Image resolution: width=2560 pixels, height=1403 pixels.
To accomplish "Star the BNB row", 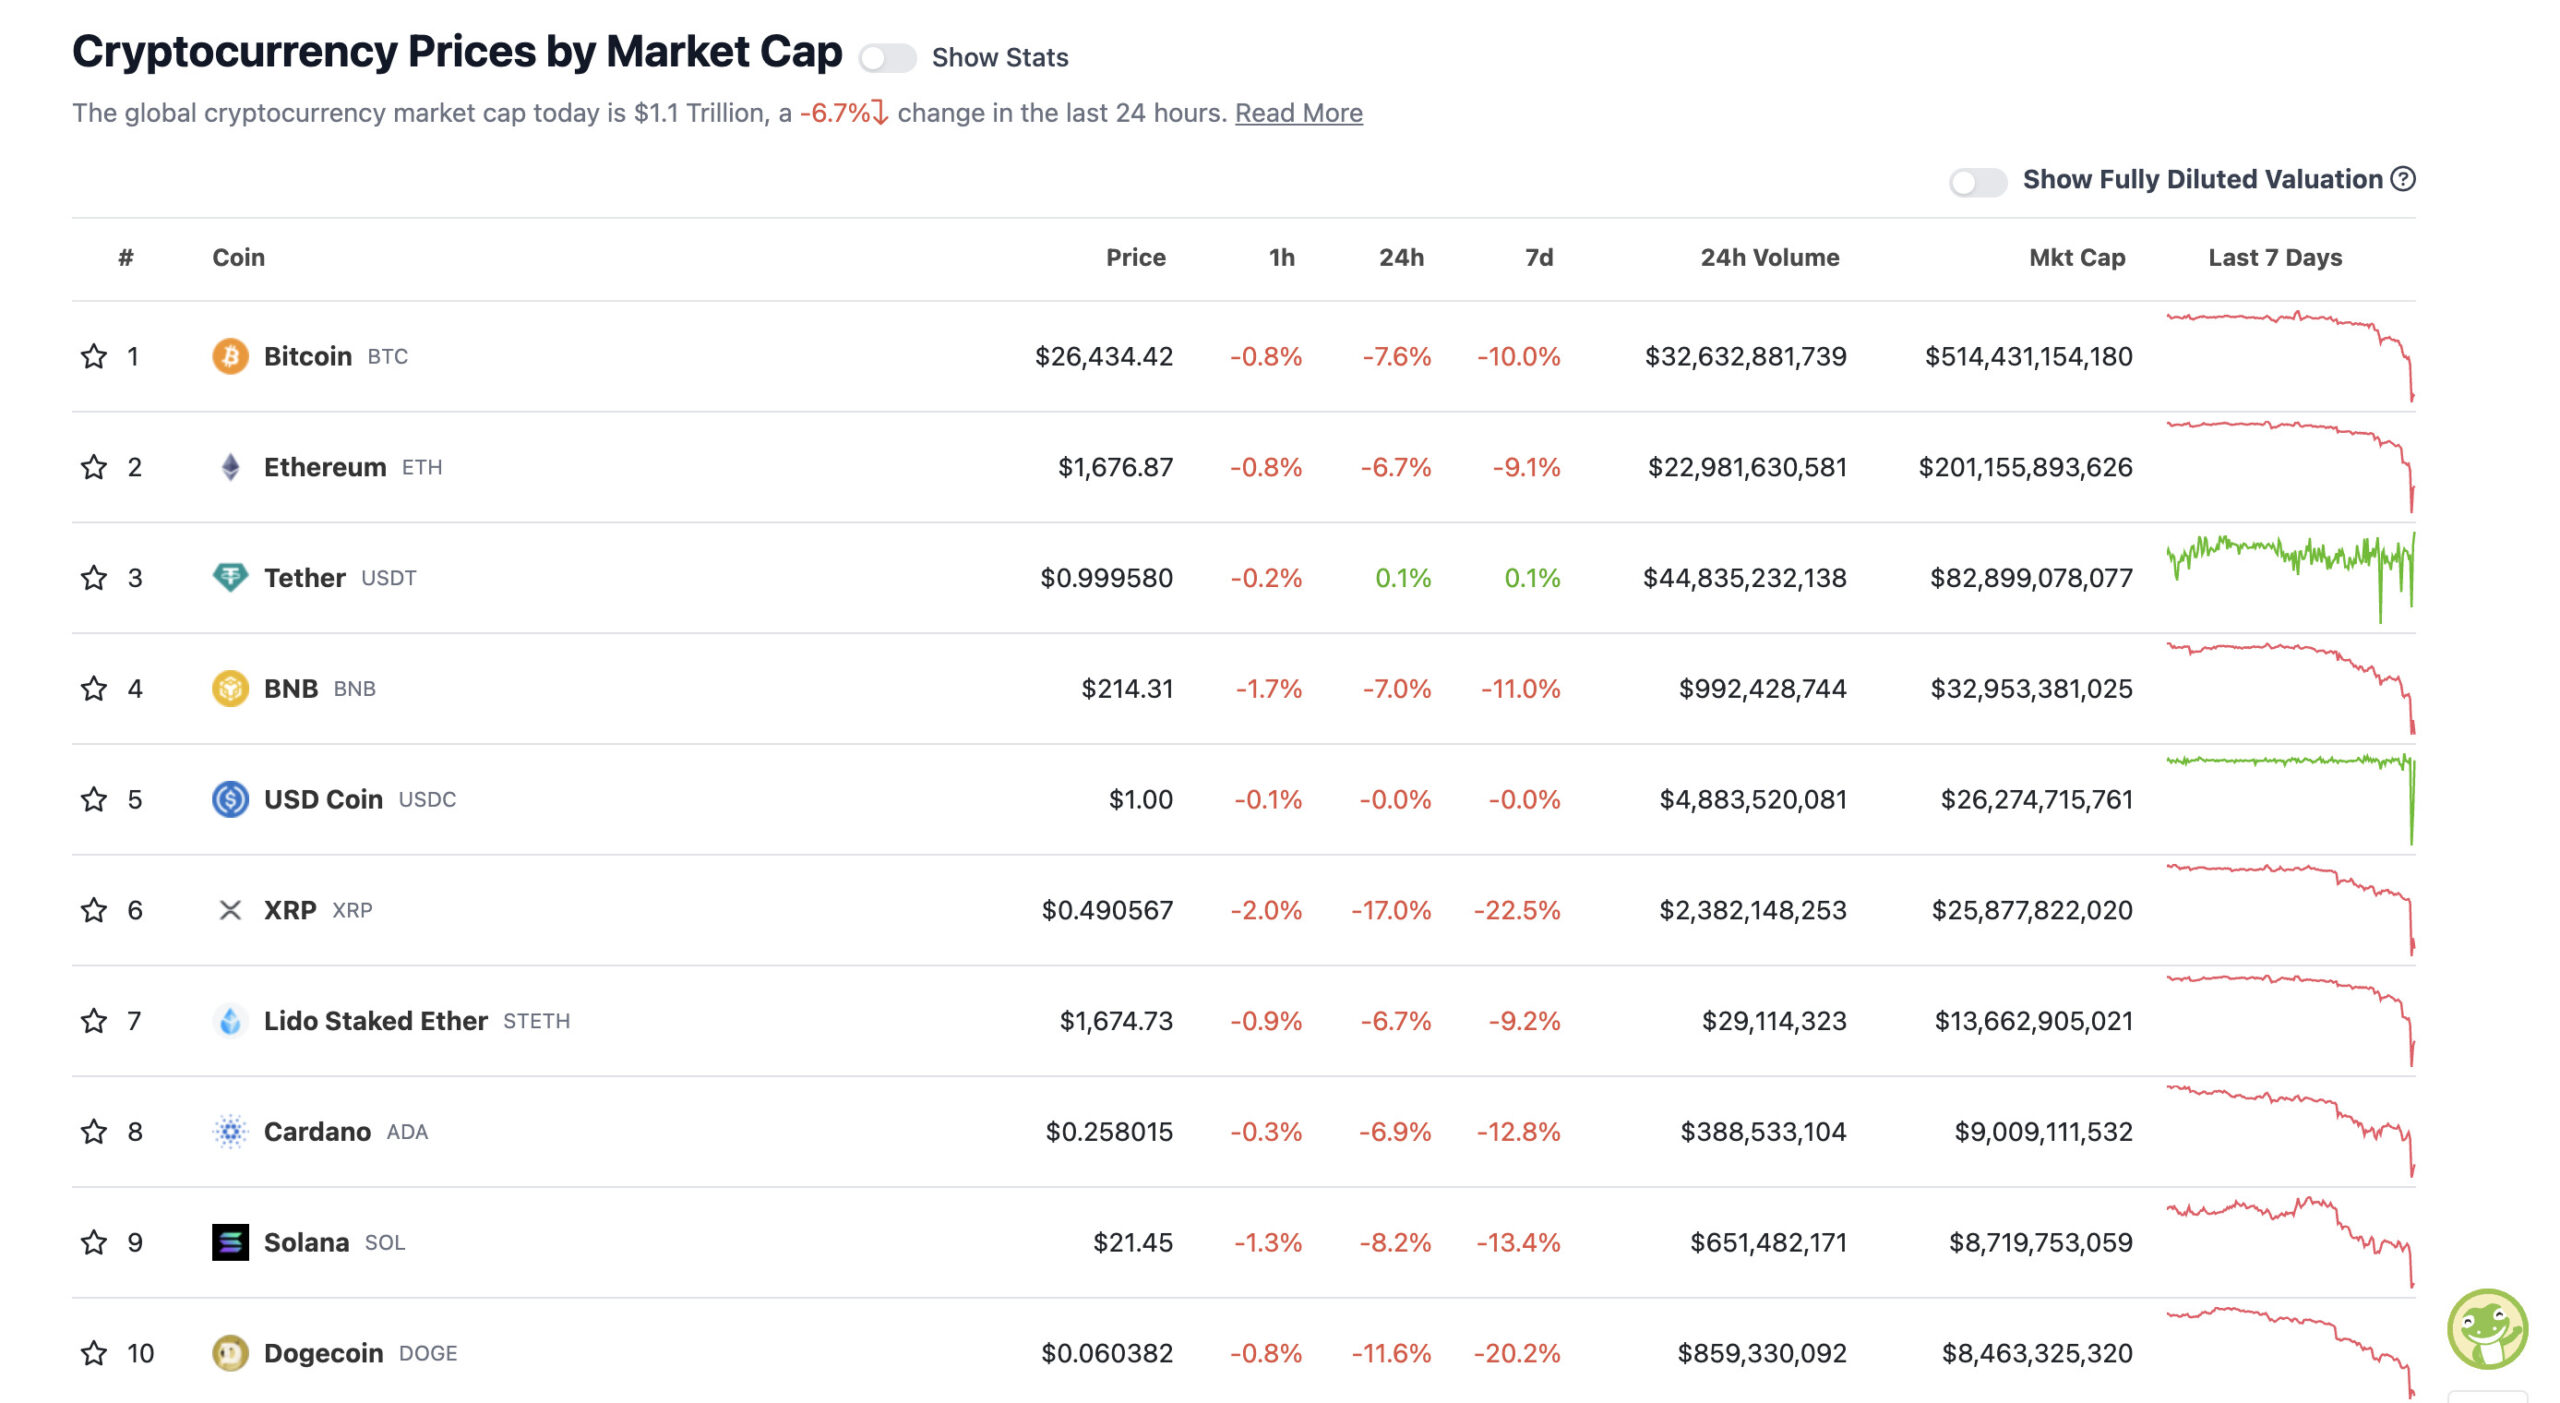I will [x=94, y=689].
